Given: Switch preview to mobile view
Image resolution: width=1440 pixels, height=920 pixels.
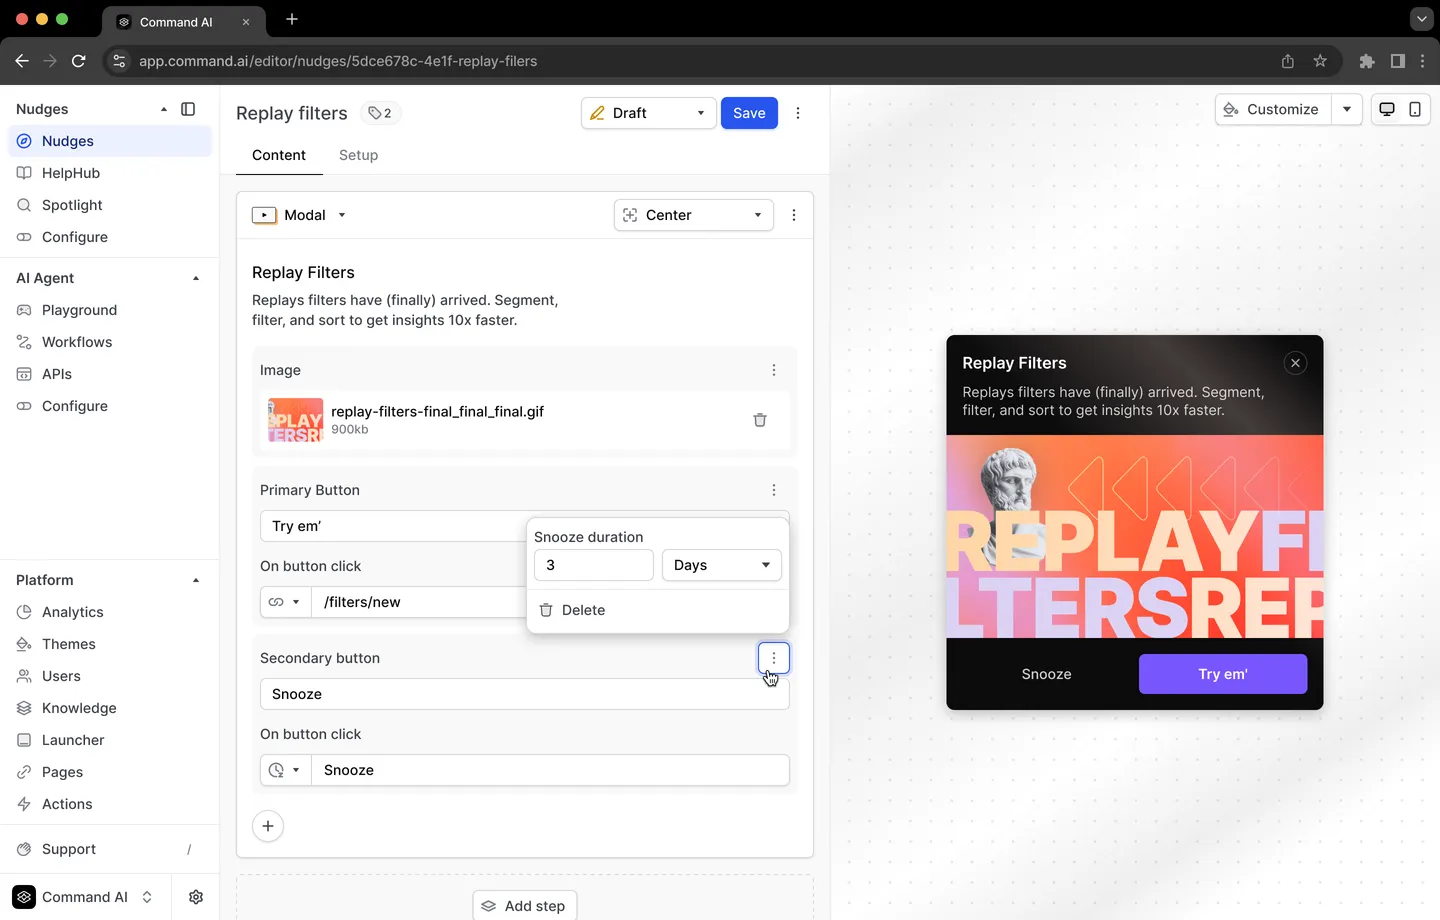Looking at the screenshot, I should click(x=1415, y=109).
